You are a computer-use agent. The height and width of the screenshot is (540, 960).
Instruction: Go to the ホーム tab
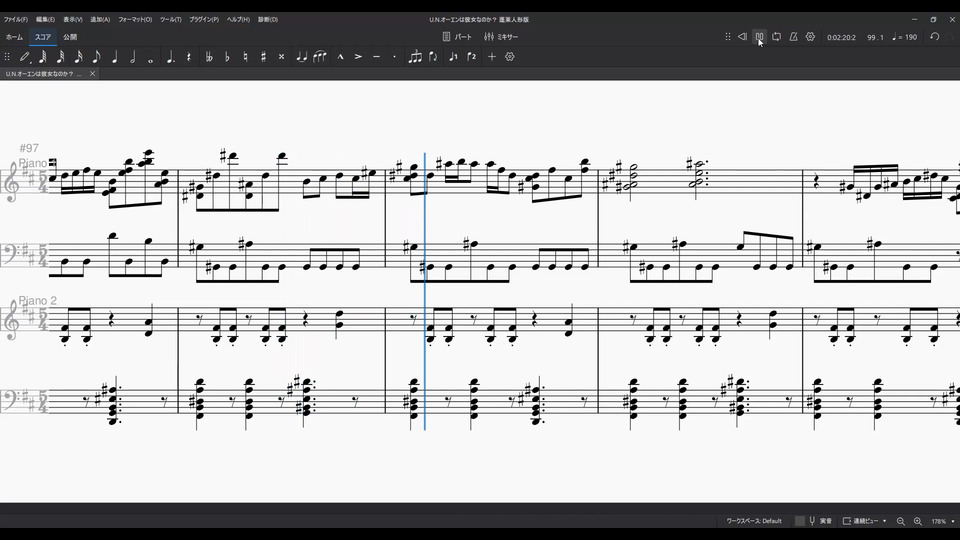pos(14,37)
